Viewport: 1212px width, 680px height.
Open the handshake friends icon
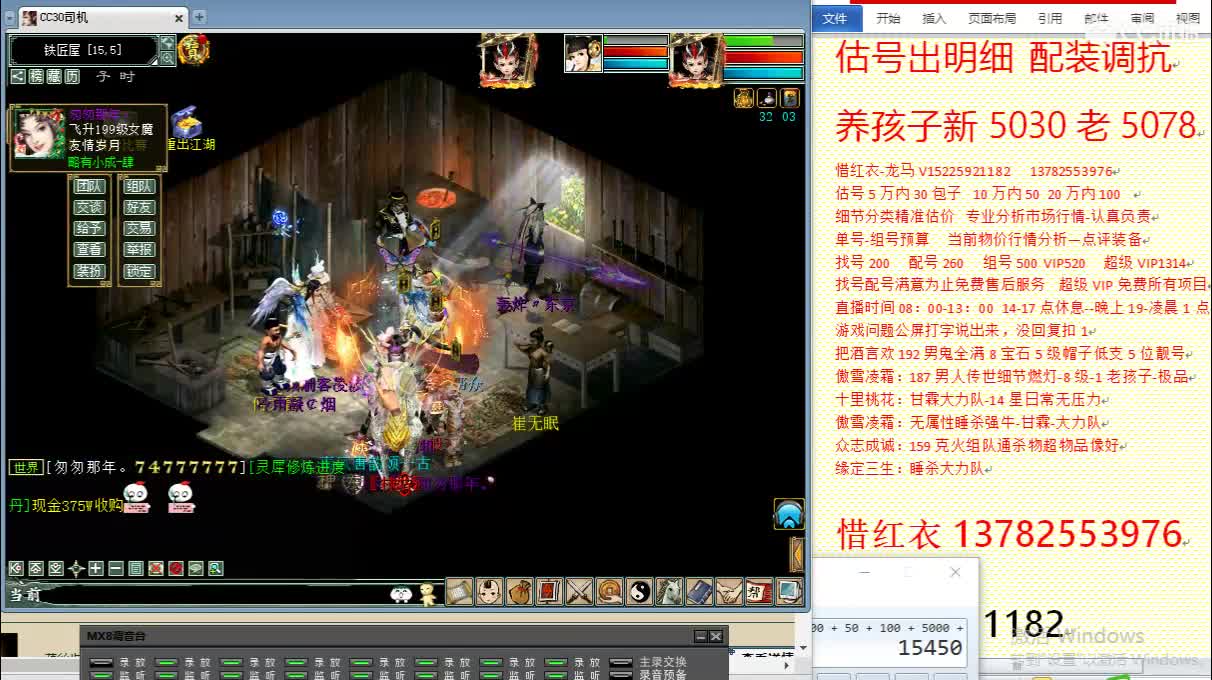coord(730,591)
